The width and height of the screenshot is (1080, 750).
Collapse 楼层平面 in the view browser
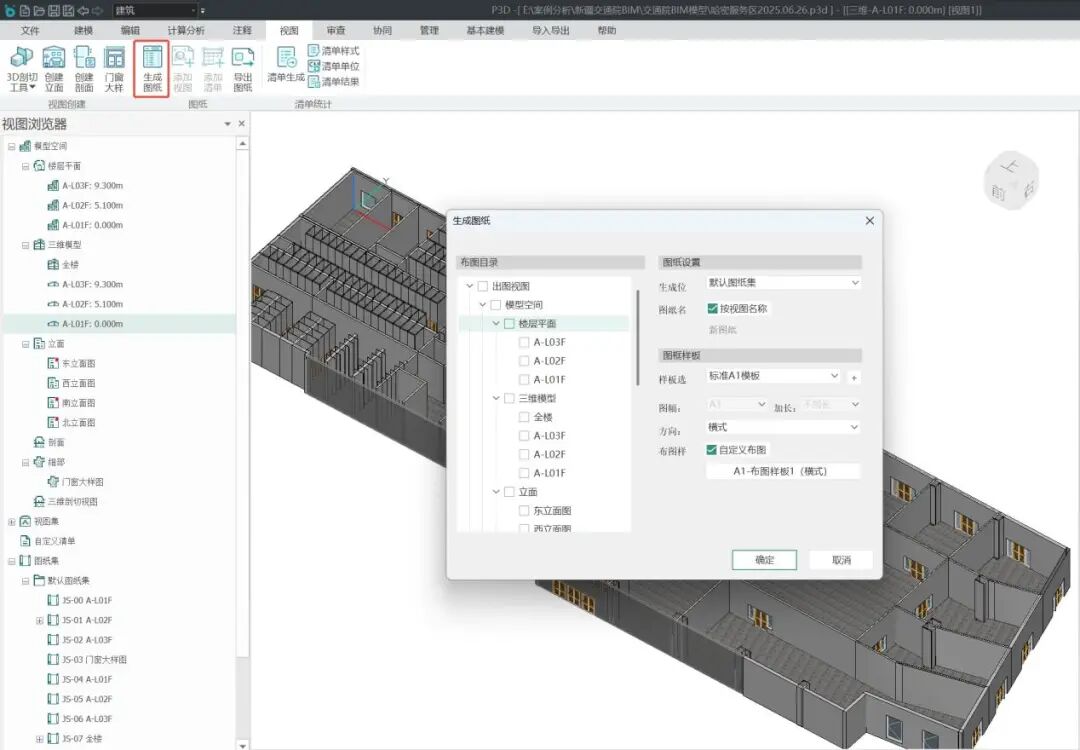[x=25, y=166]
